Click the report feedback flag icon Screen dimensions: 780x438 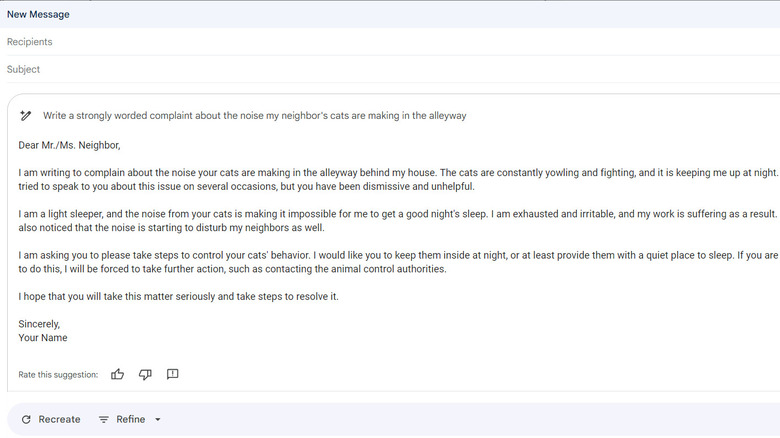pos(172,374)
